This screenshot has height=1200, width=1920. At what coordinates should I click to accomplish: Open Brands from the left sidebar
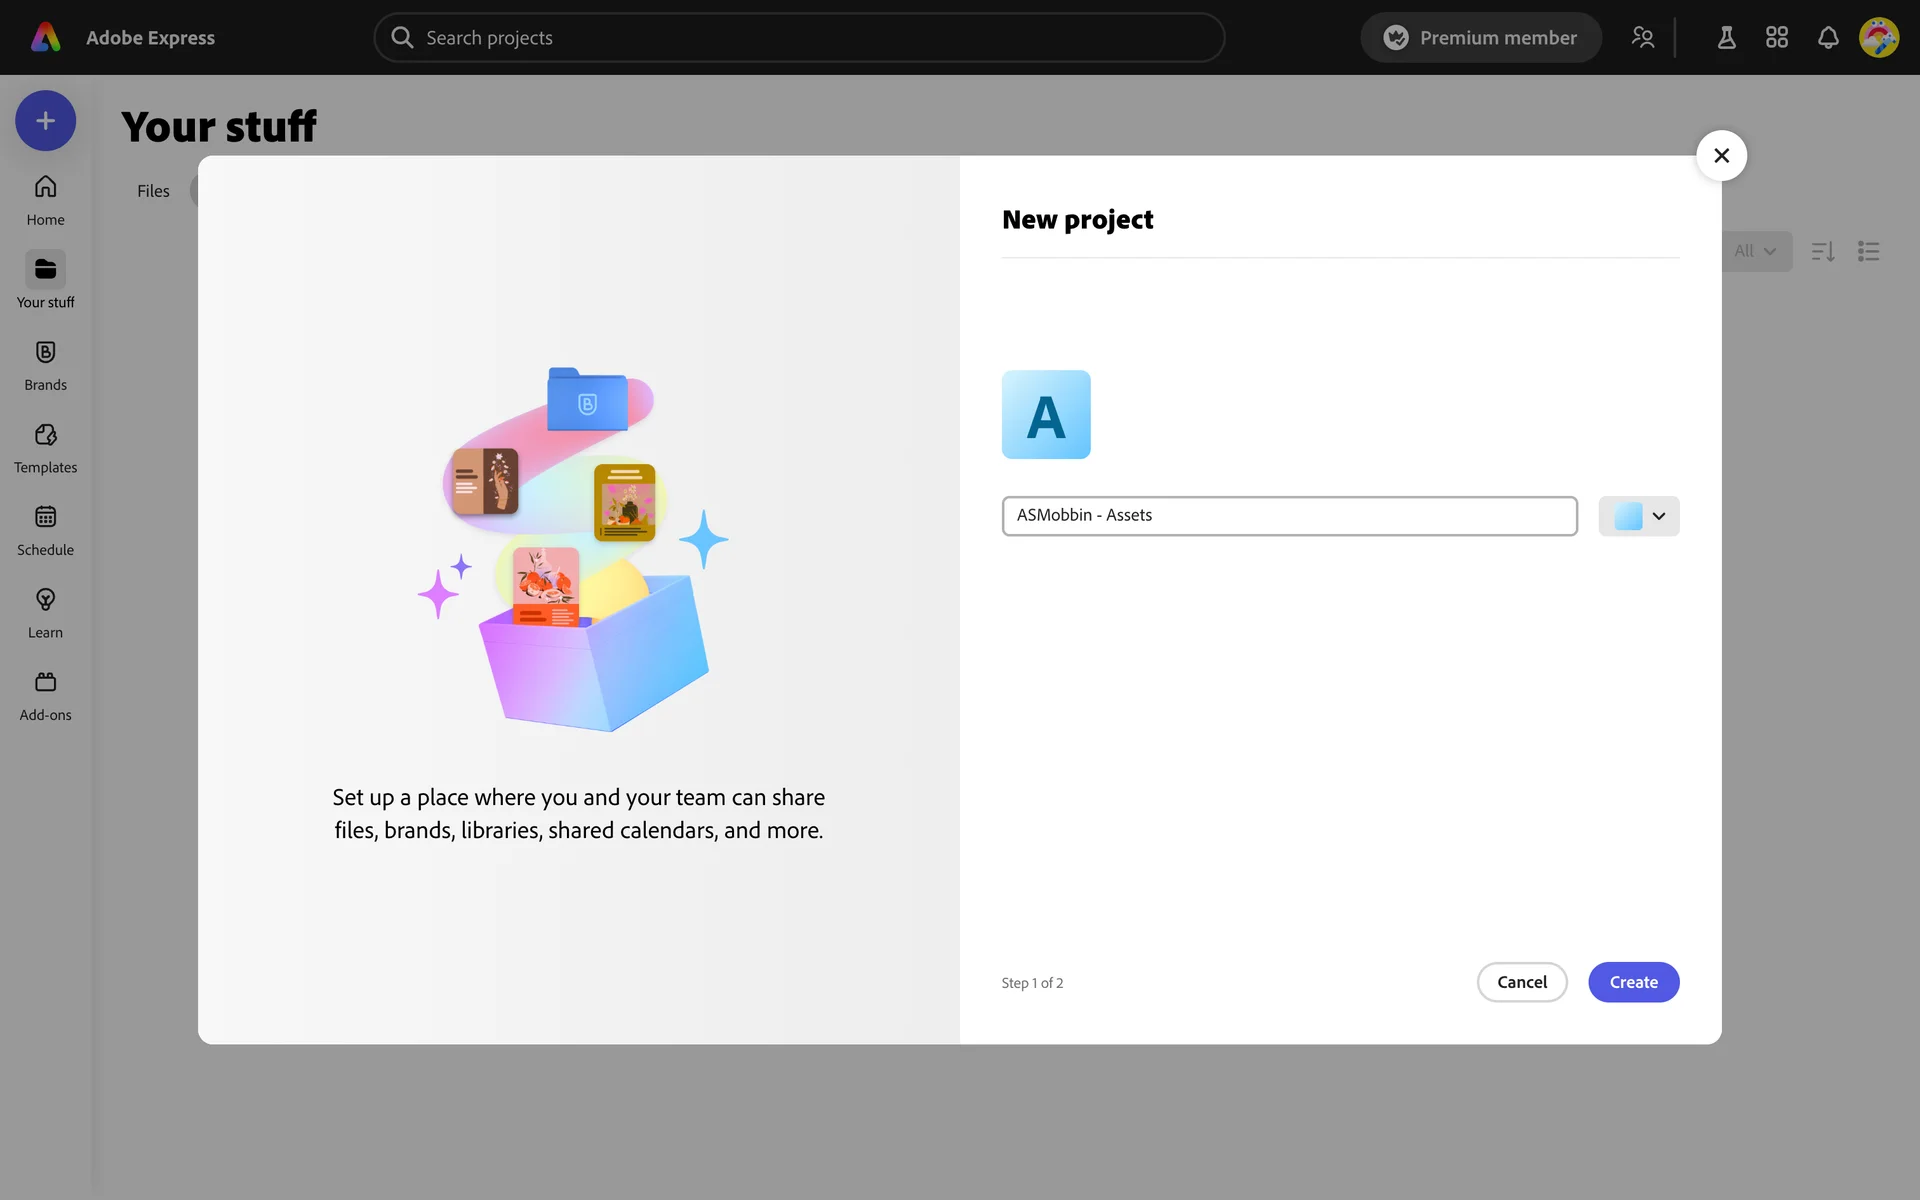pos(45,365)
